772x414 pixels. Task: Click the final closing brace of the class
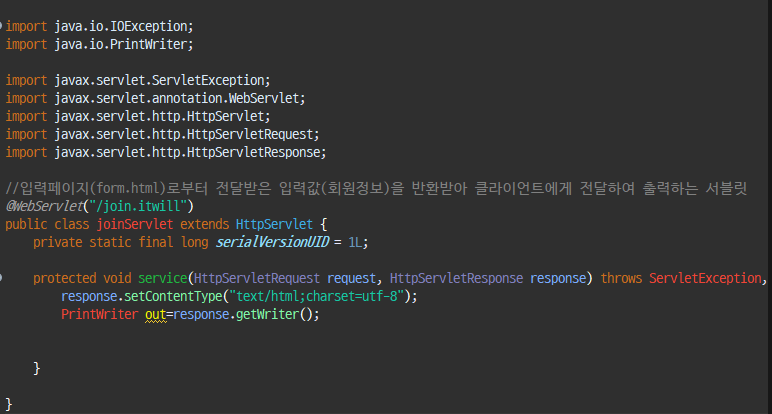pyautogui.click(x=9, y=404)
